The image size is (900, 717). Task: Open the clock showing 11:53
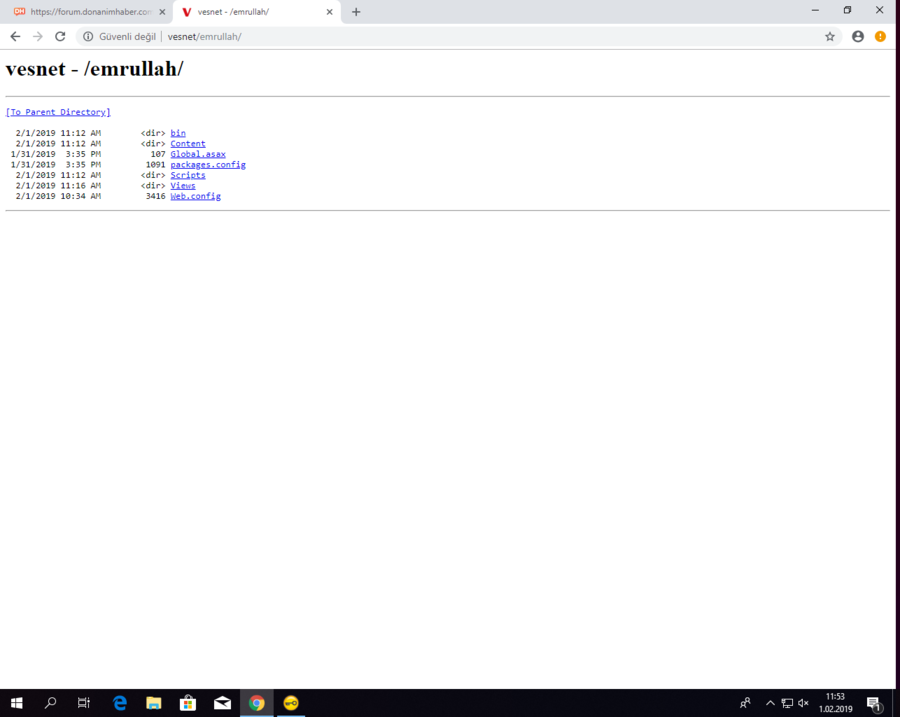tap(836, 703)
